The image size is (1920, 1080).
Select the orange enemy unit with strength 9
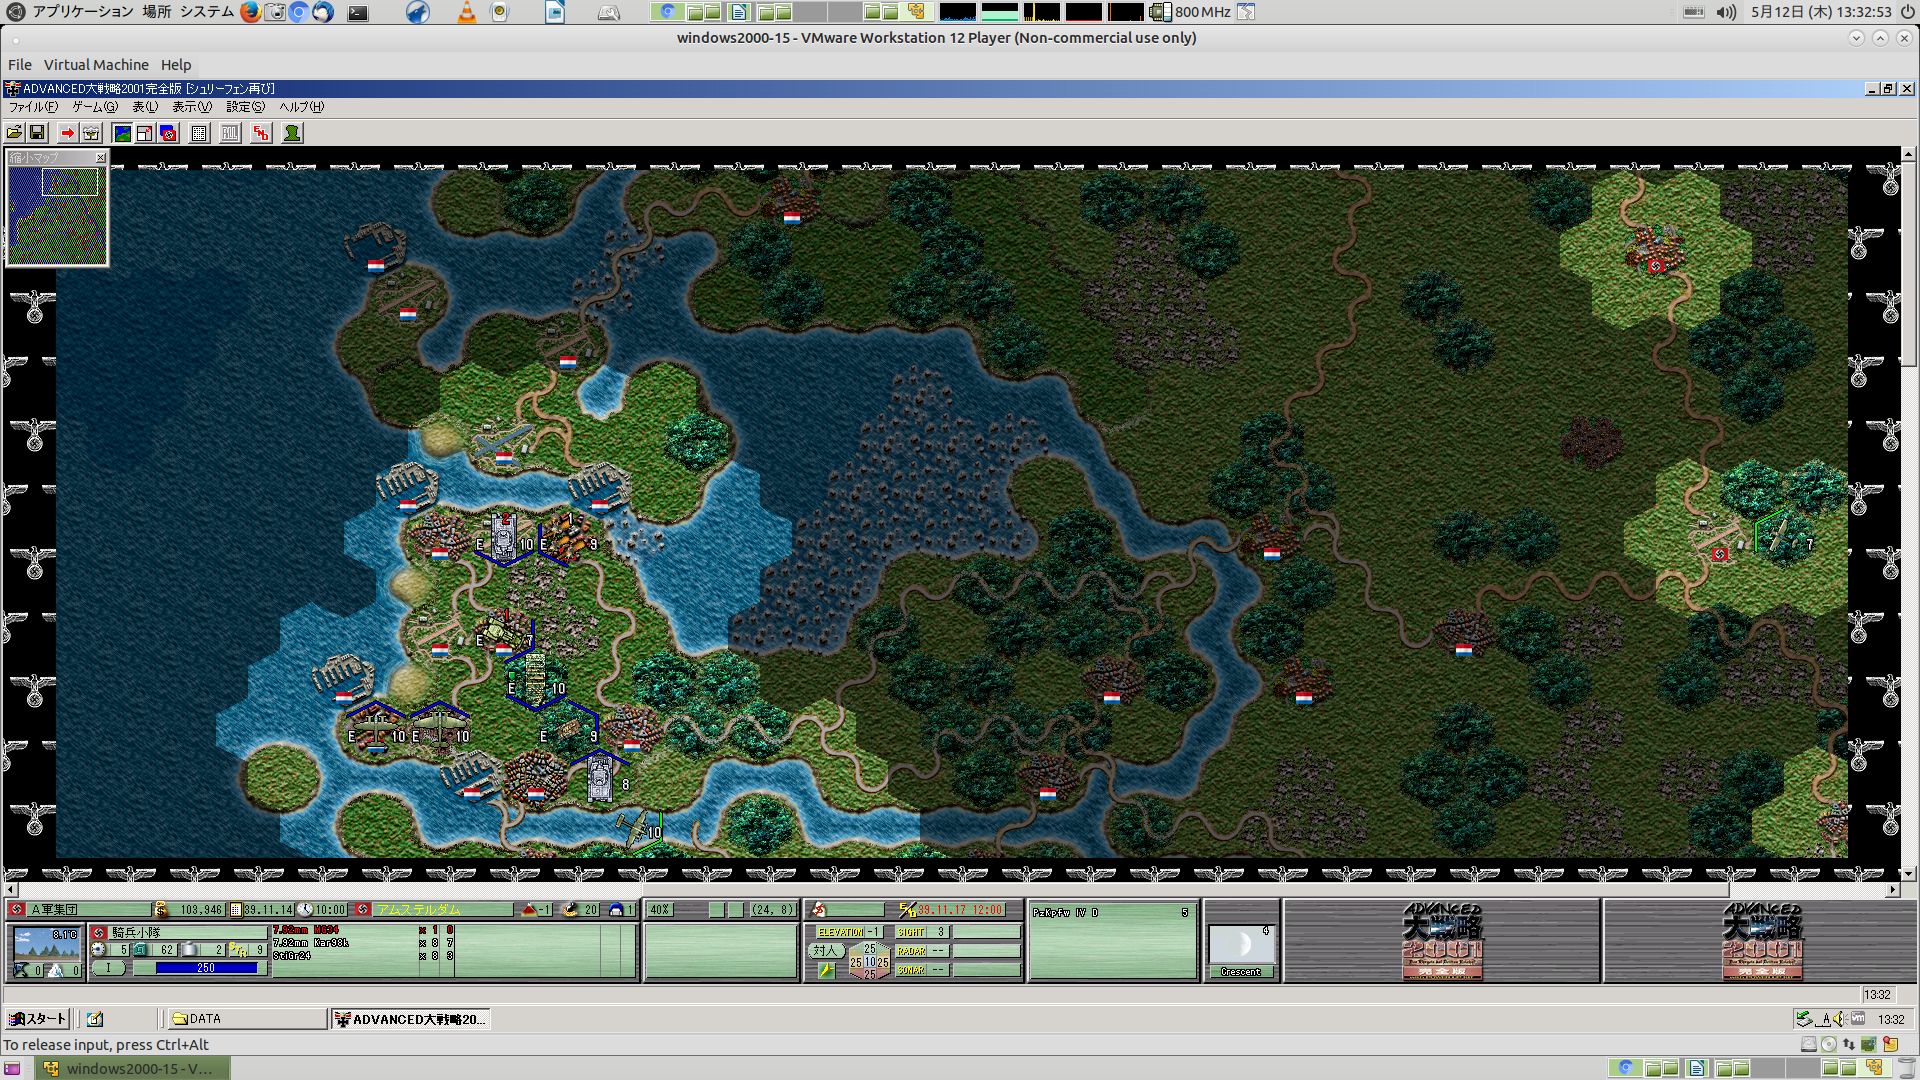click(570, 537)
